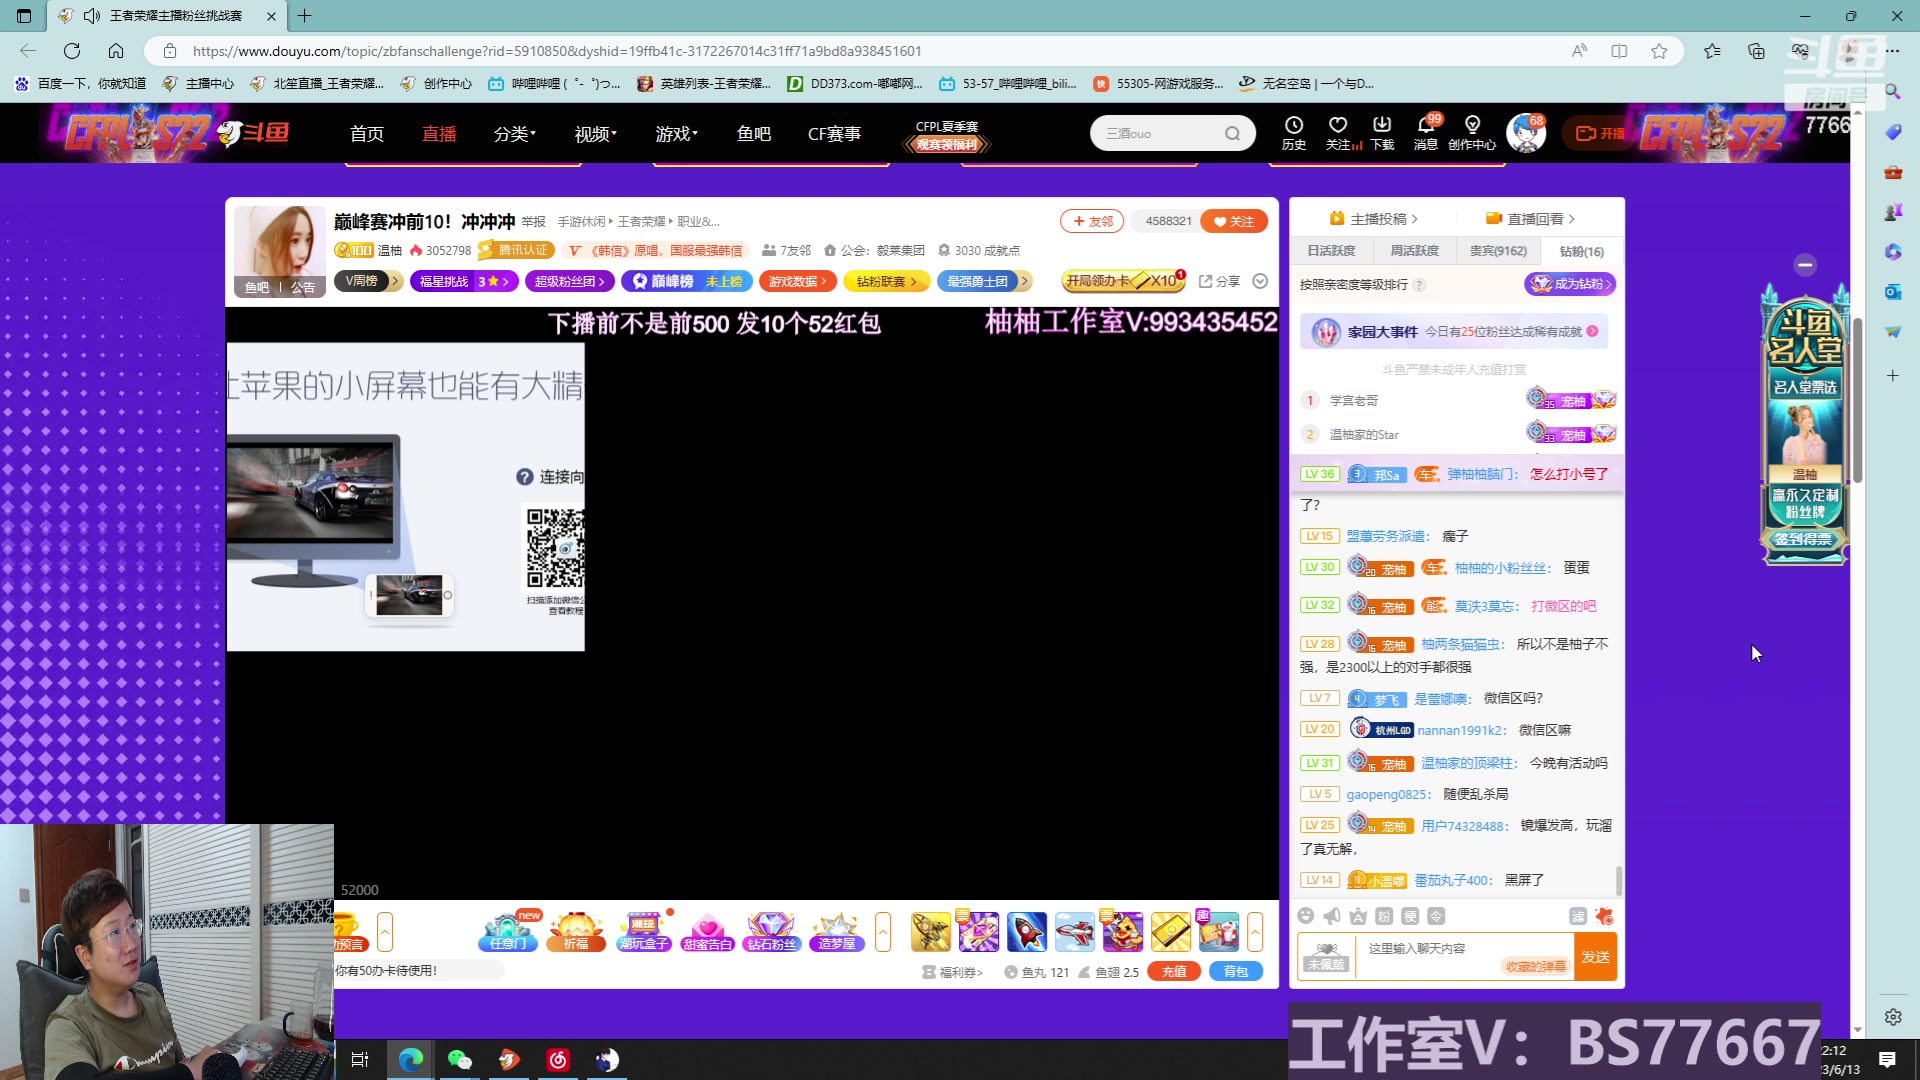1920x1080 pixels.
Task: Open the 令 command chat option
Action: (1436, 916)
